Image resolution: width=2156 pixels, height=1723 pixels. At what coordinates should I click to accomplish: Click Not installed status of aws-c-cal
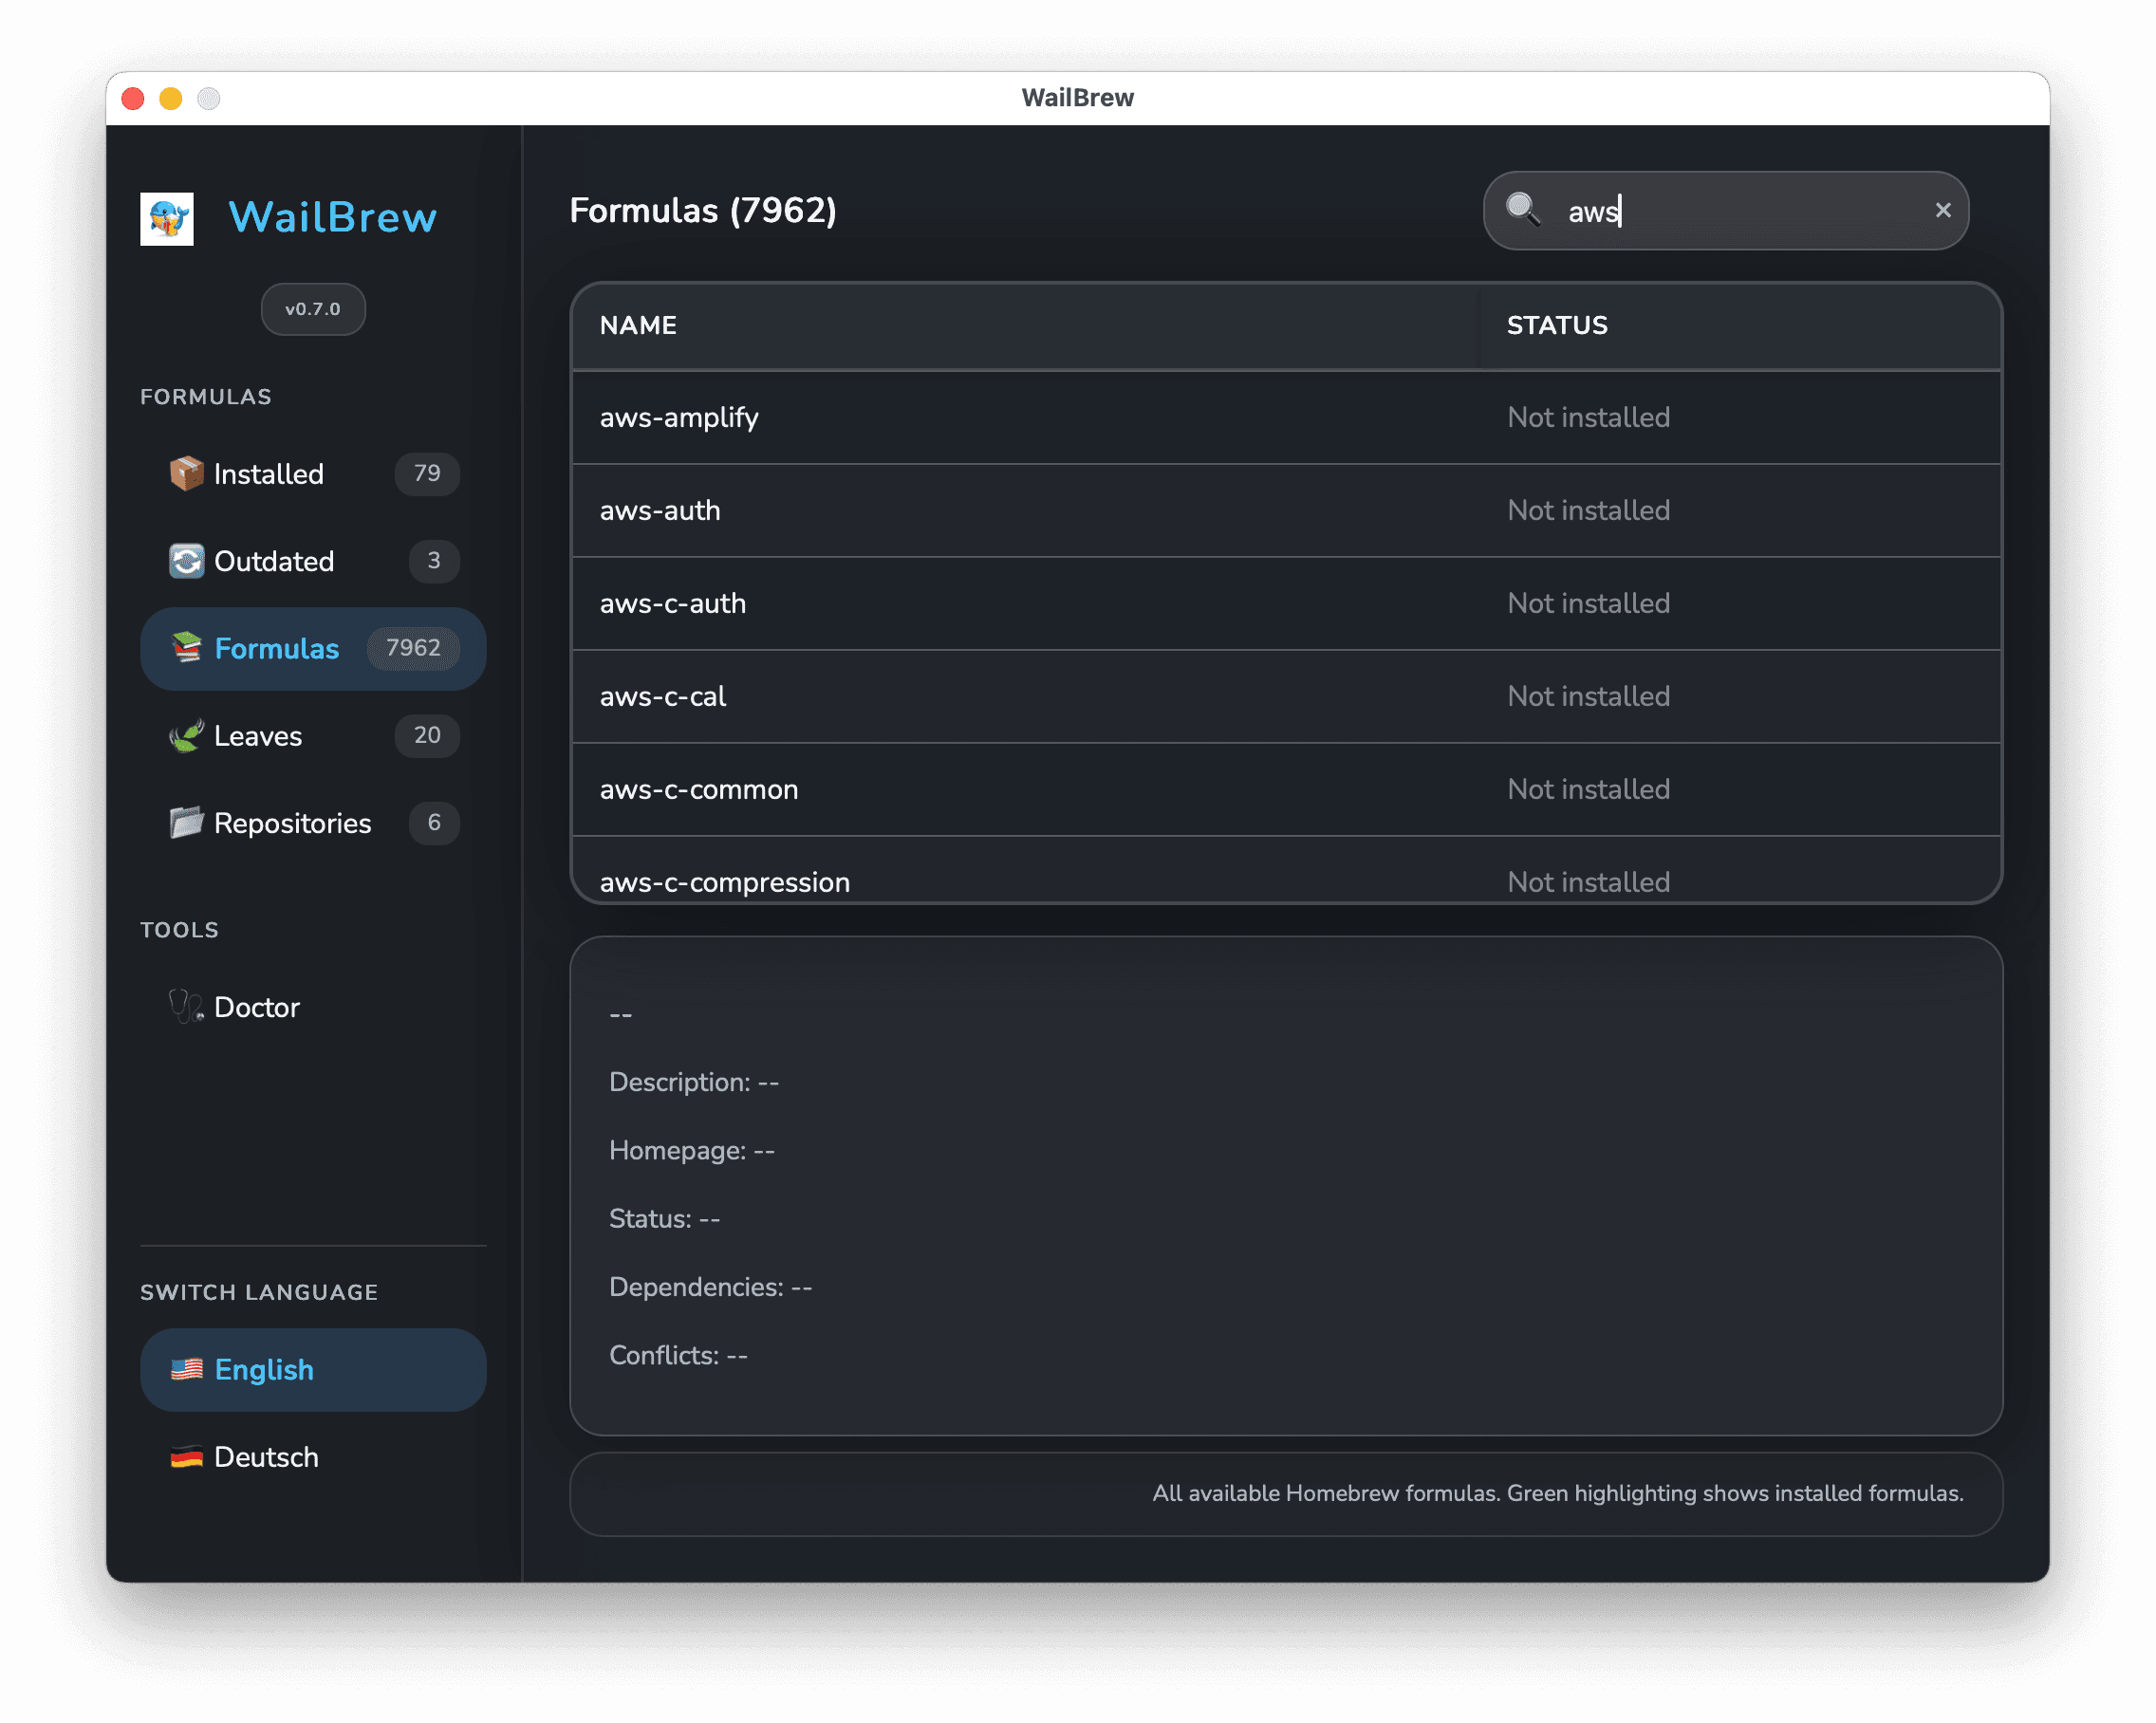(1588, 697)
